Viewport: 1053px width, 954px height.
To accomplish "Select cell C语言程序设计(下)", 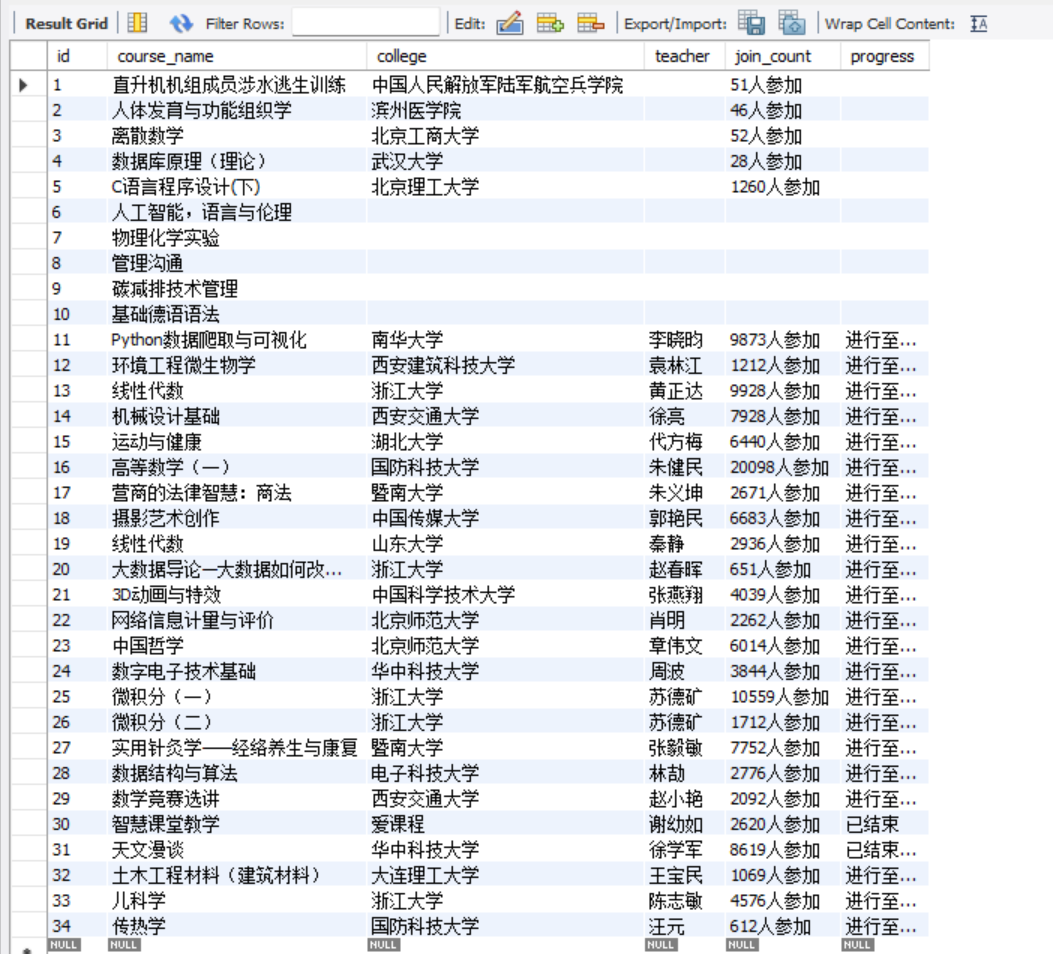I will [237, 187].
